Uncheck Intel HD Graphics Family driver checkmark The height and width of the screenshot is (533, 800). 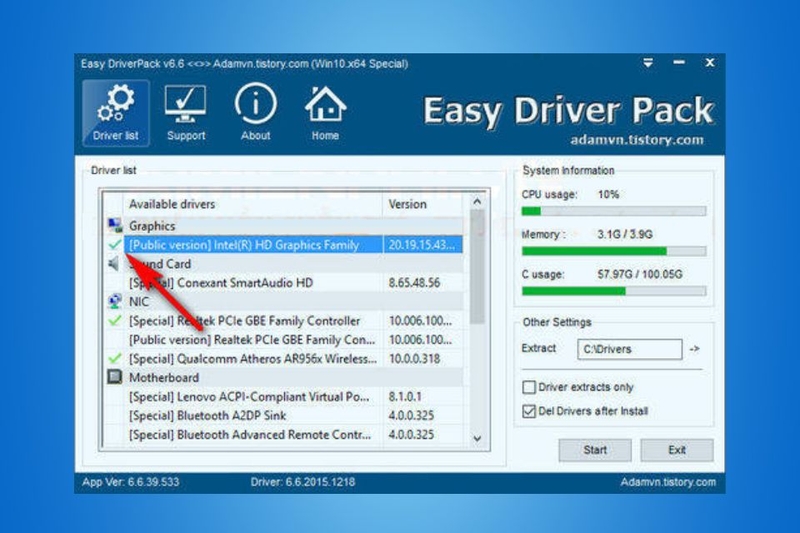pyautogui.click(x=115, y=245)
